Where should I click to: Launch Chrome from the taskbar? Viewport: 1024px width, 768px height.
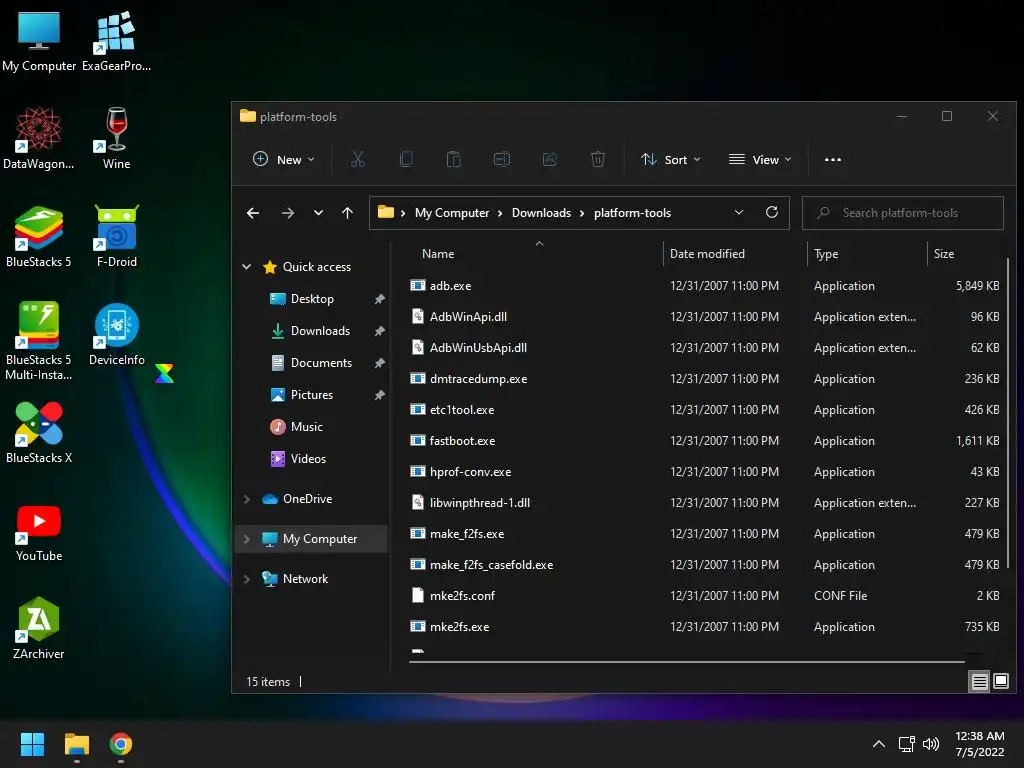[x=121, y=744]
